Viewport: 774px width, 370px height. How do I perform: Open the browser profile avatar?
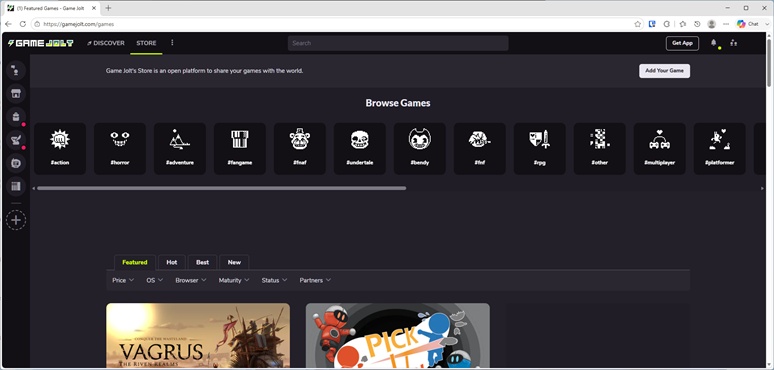[711, 24]
